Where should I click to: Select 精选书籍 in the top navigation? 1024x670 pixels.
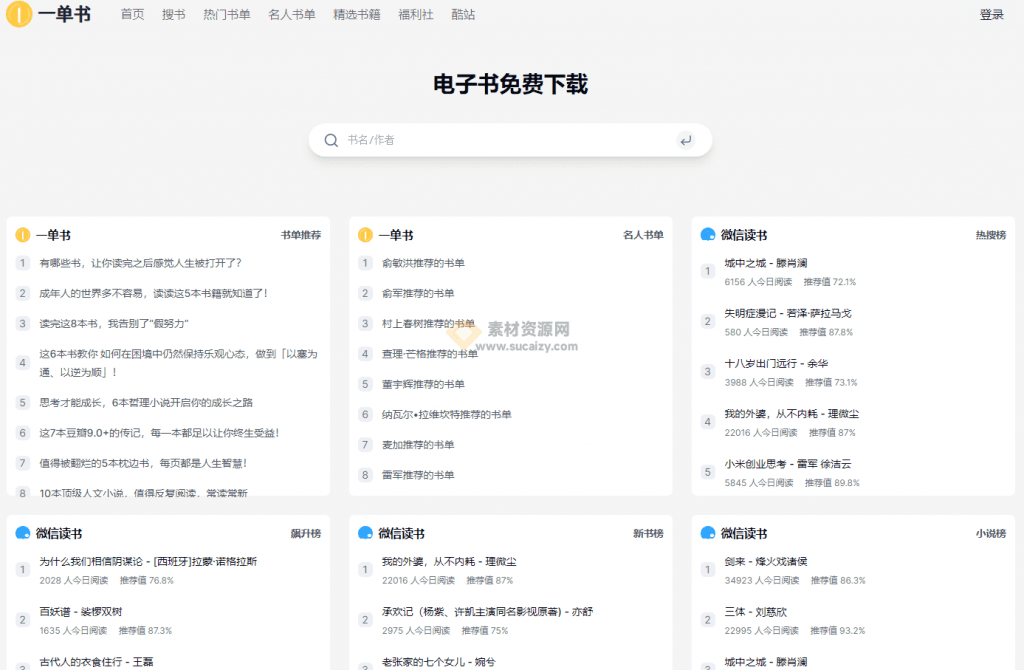[357, 14]
